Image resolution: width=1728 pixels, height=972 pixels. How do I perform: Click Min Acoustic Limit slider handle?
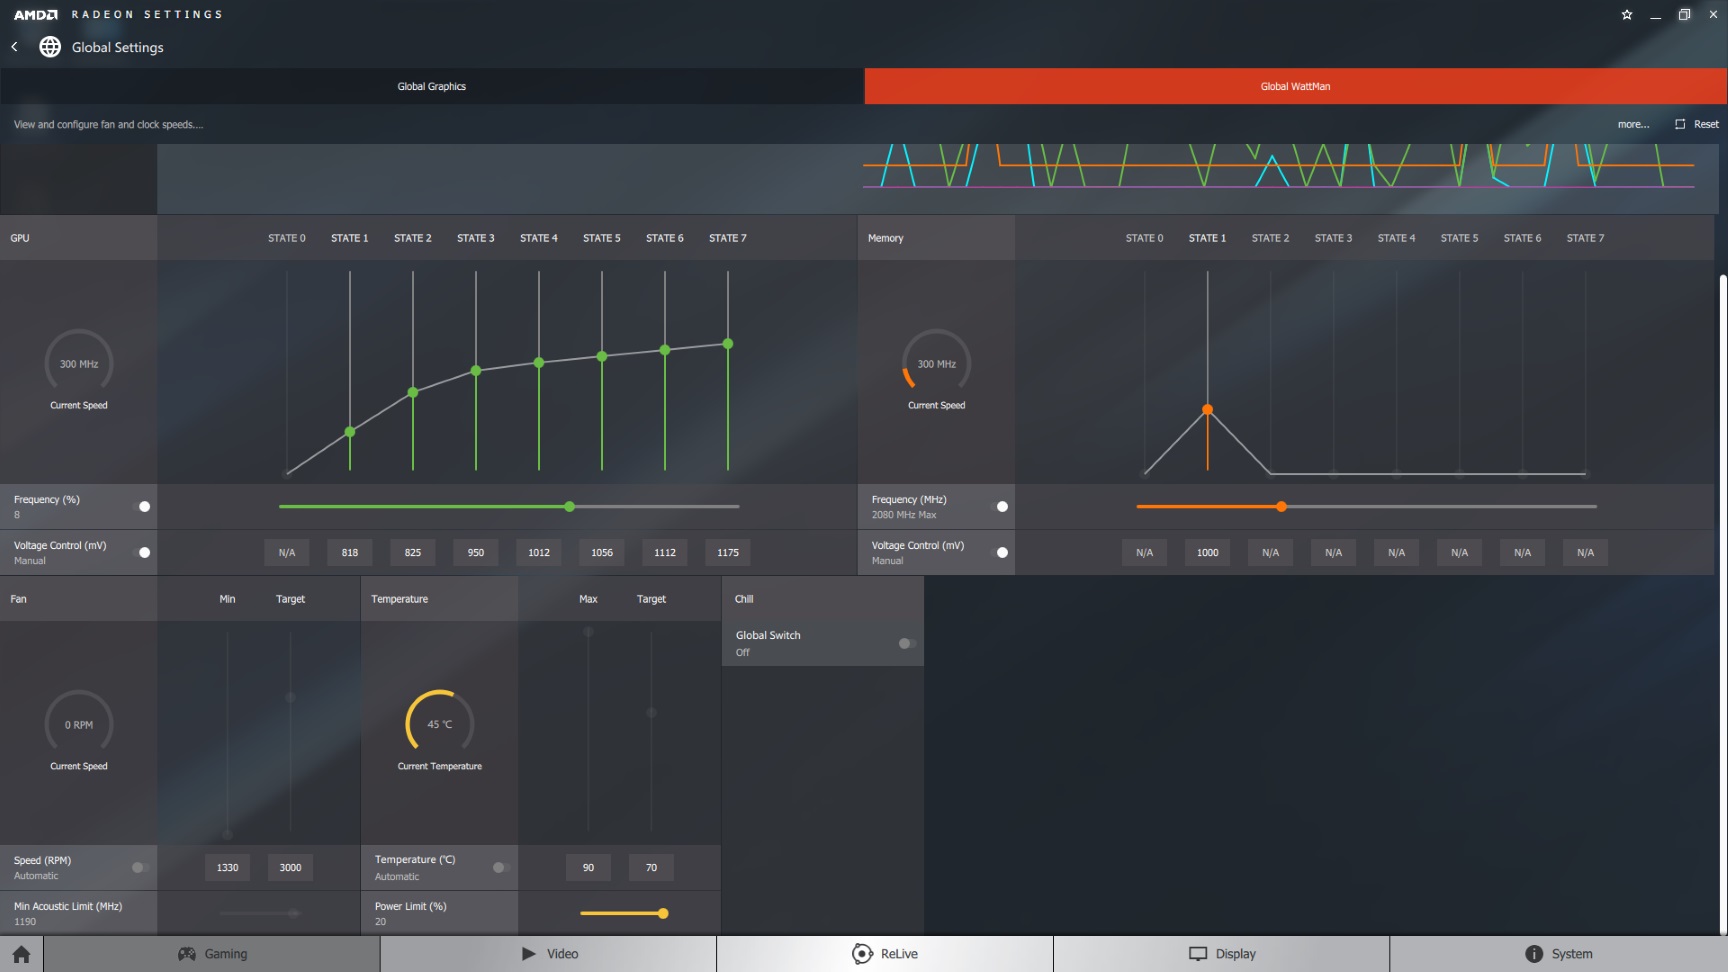pos(293,913)
